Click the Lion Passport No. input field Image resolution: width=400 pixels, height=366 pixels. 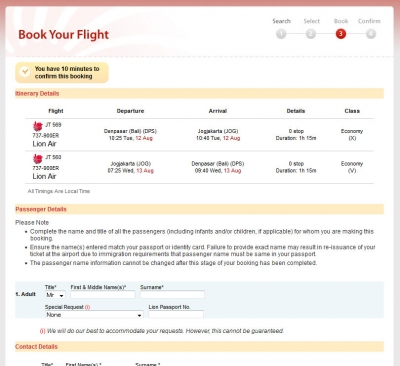(176, 314)
